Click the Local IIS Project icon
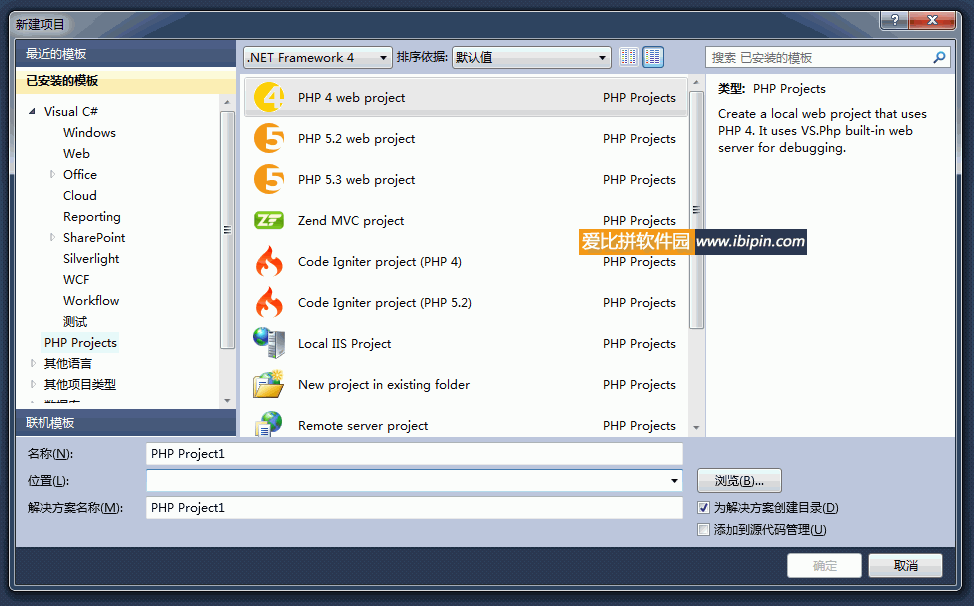 point(269,343)
